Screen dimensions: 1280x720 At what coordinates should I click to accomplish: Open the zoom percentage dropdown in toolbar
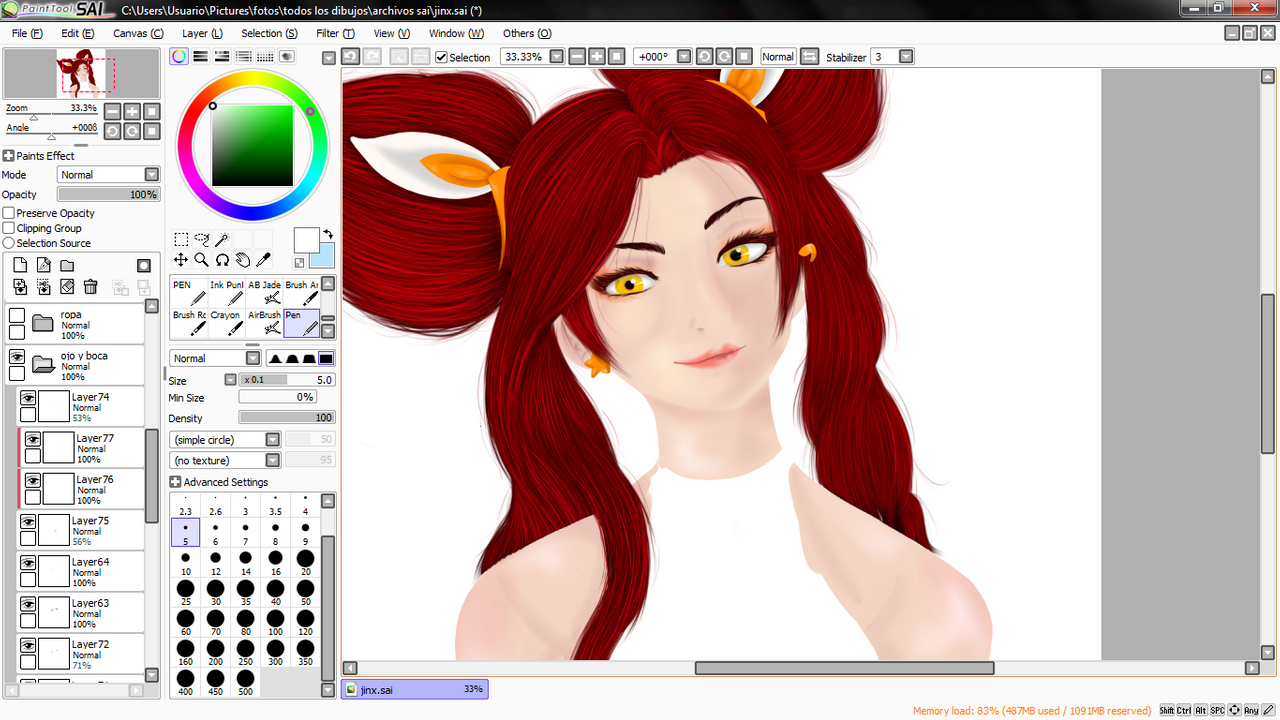557,57
